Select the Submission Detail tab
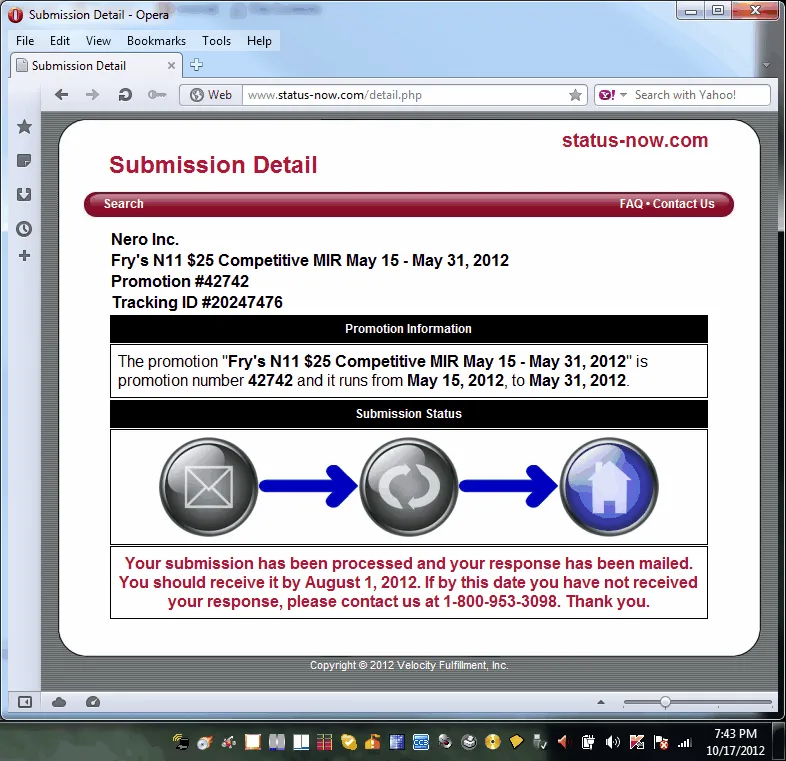 [95, 66]
